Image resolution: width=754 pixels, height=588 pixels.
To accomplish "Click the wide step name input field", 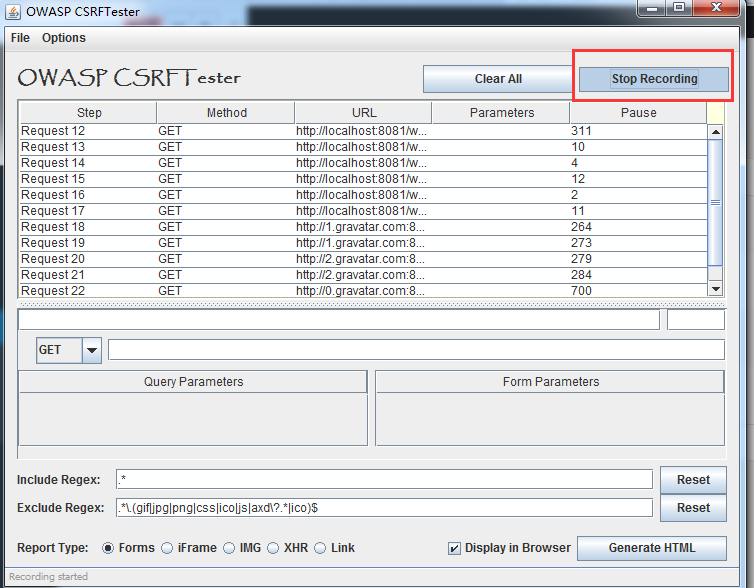I will tap(339, 320).
